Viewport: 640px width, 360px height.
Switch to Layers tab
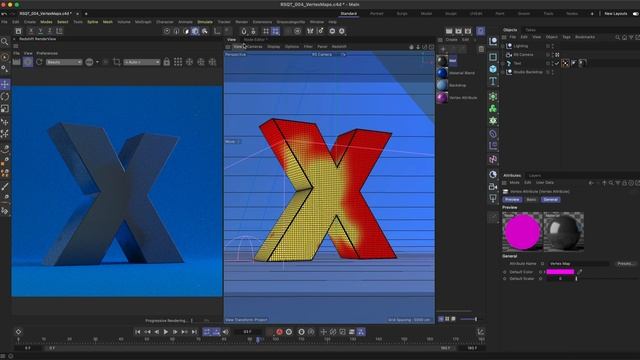(x=535, y=176)
